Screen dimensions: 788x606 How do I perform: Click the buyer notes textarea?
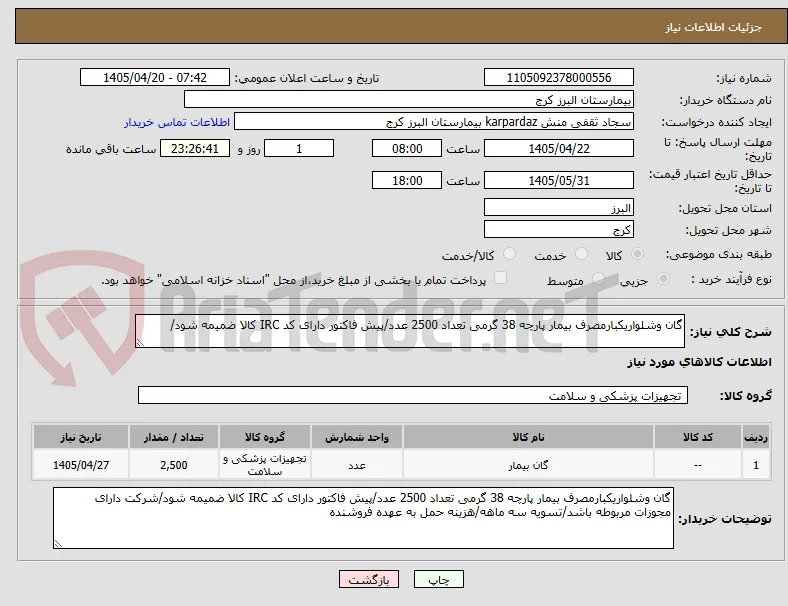(x=363, y=518)
